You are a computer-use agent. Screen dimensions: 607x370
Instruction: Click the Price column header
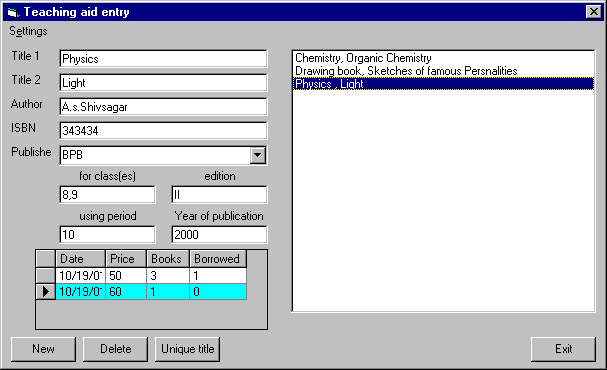126,259
